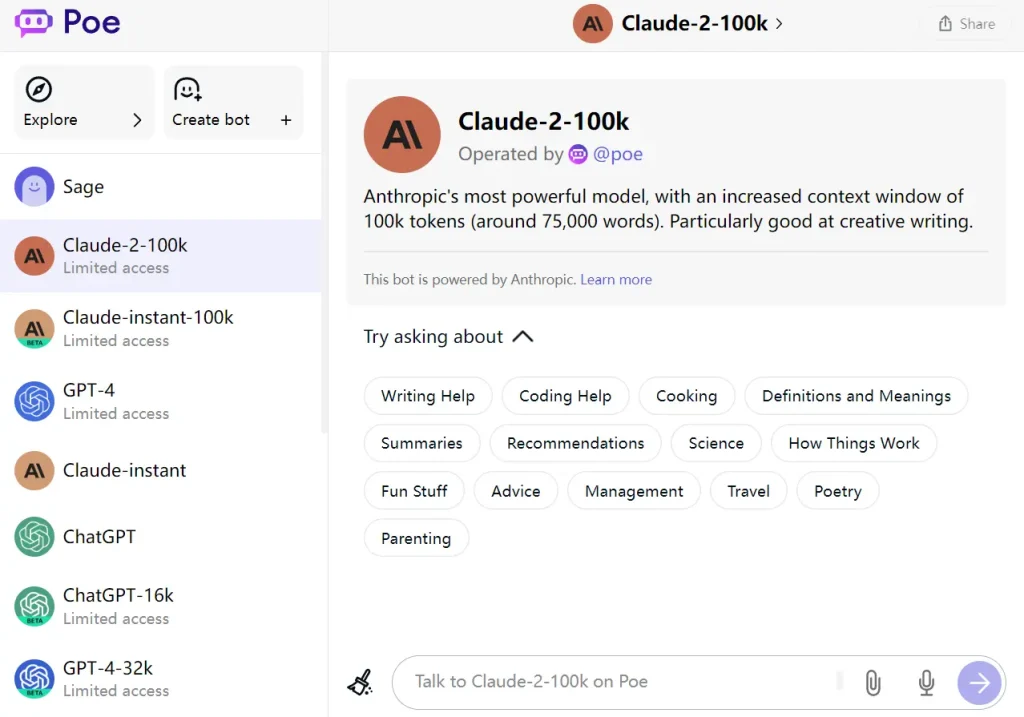Screen dimensions: 1024x717
Task: Click the sidebar scrollbar thumb
Action: pyautogui.click(x=324, y=242)
